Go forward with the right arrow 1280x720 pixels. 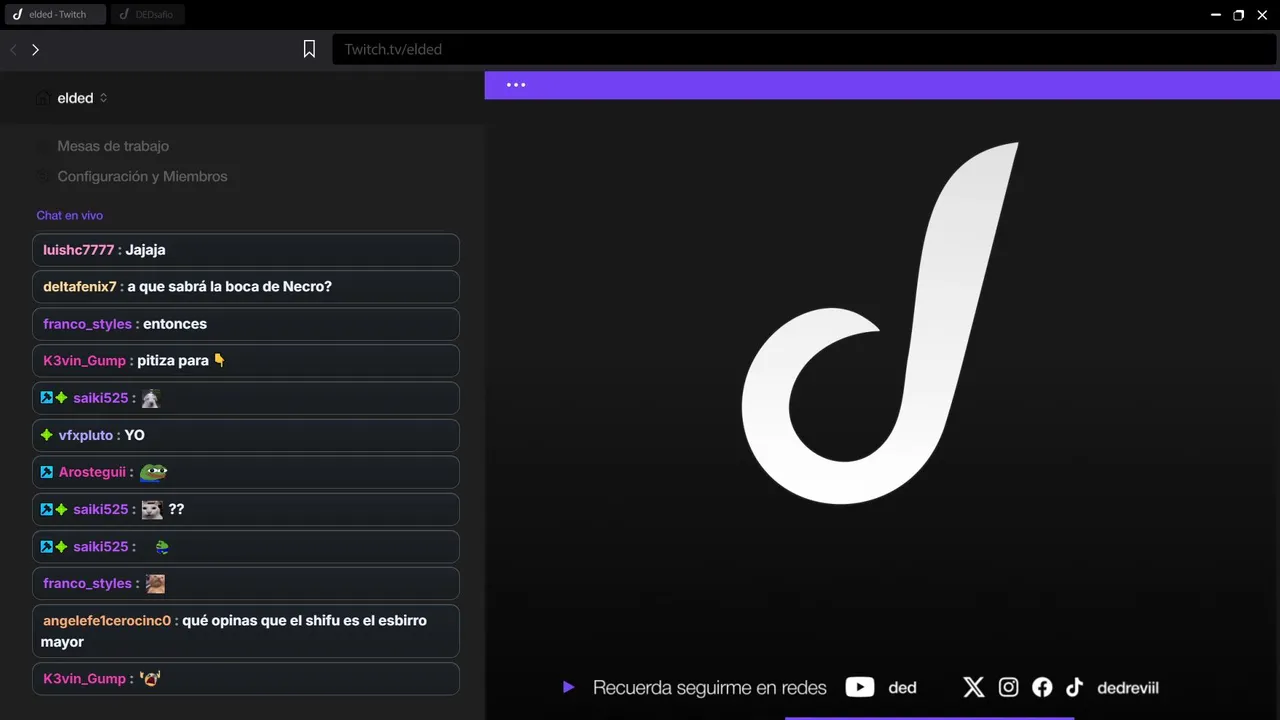pyautogui.click(x=35, y=49)
